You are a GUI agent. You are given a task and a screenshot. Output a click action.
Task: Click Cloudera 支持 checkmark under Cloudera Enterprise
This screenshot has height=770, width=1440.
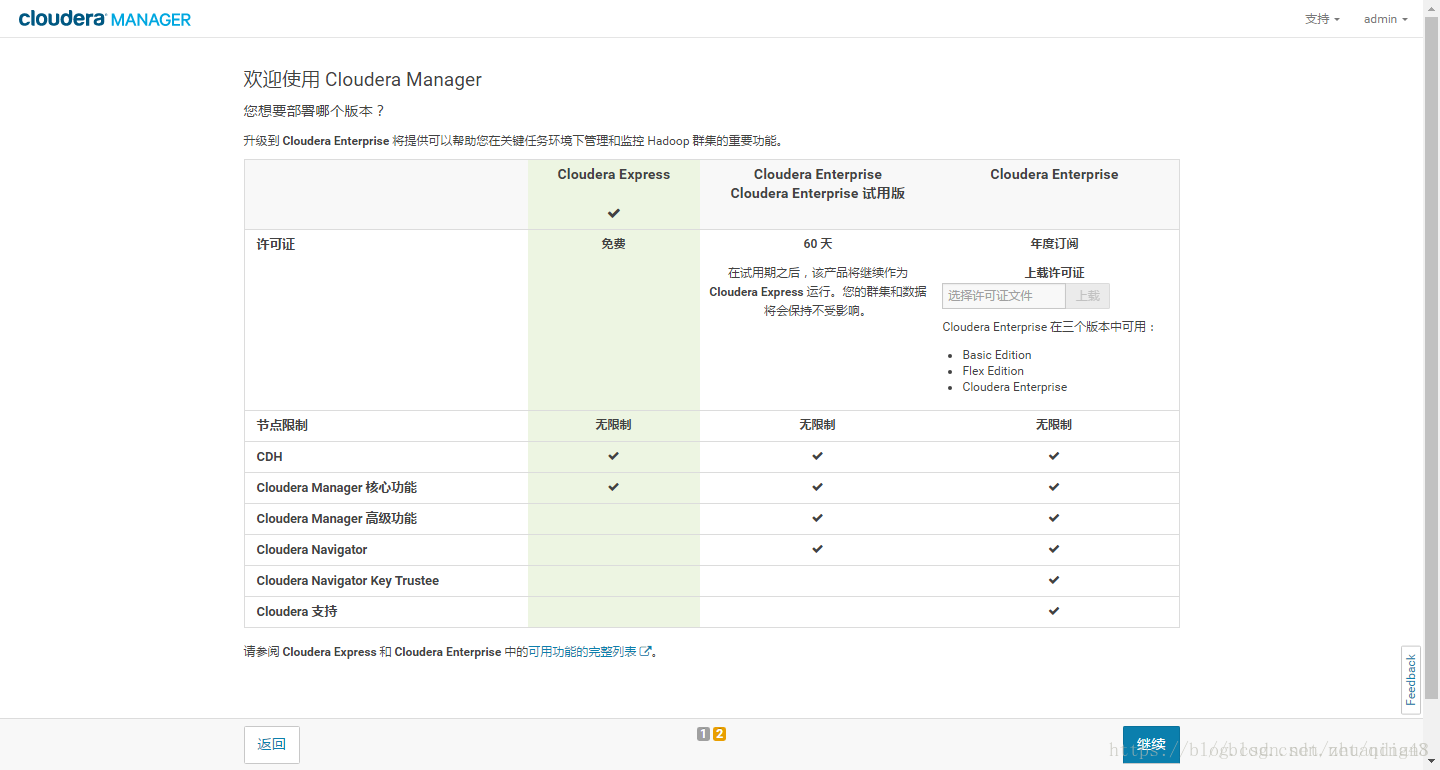tap(1054, 611)
